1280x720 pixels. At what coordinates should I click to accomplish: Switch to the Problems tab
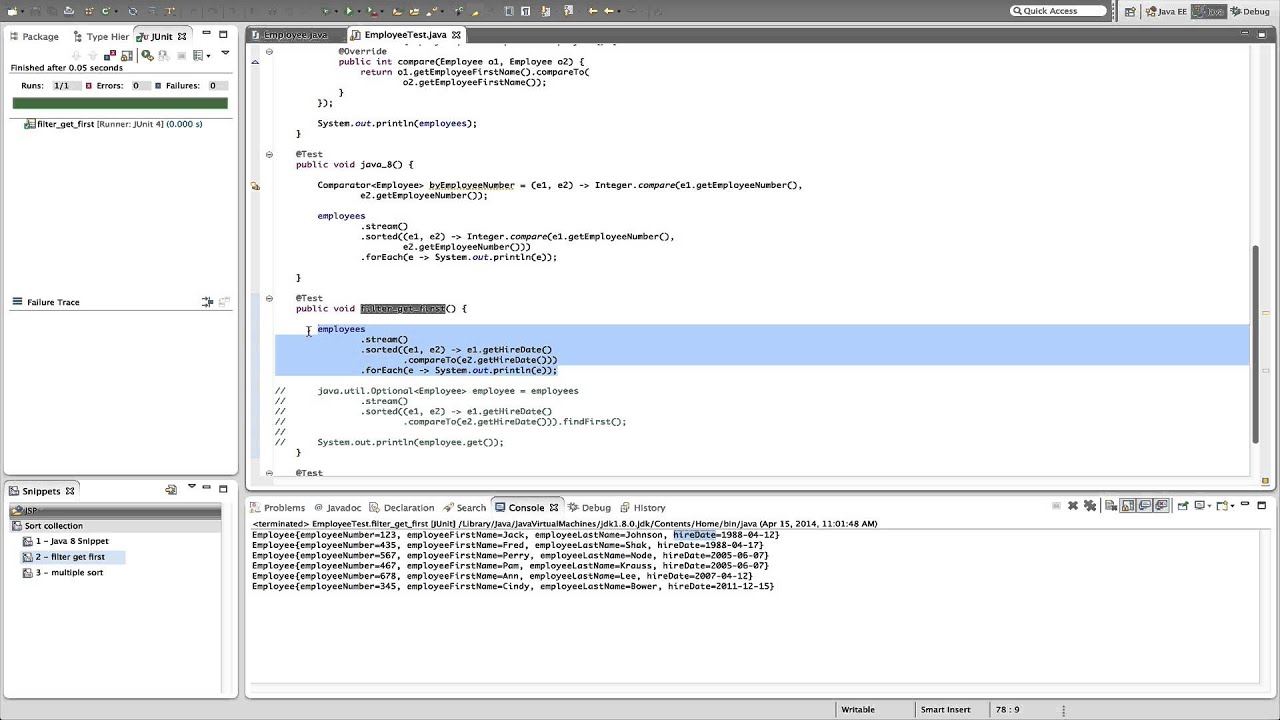point(277,507)
